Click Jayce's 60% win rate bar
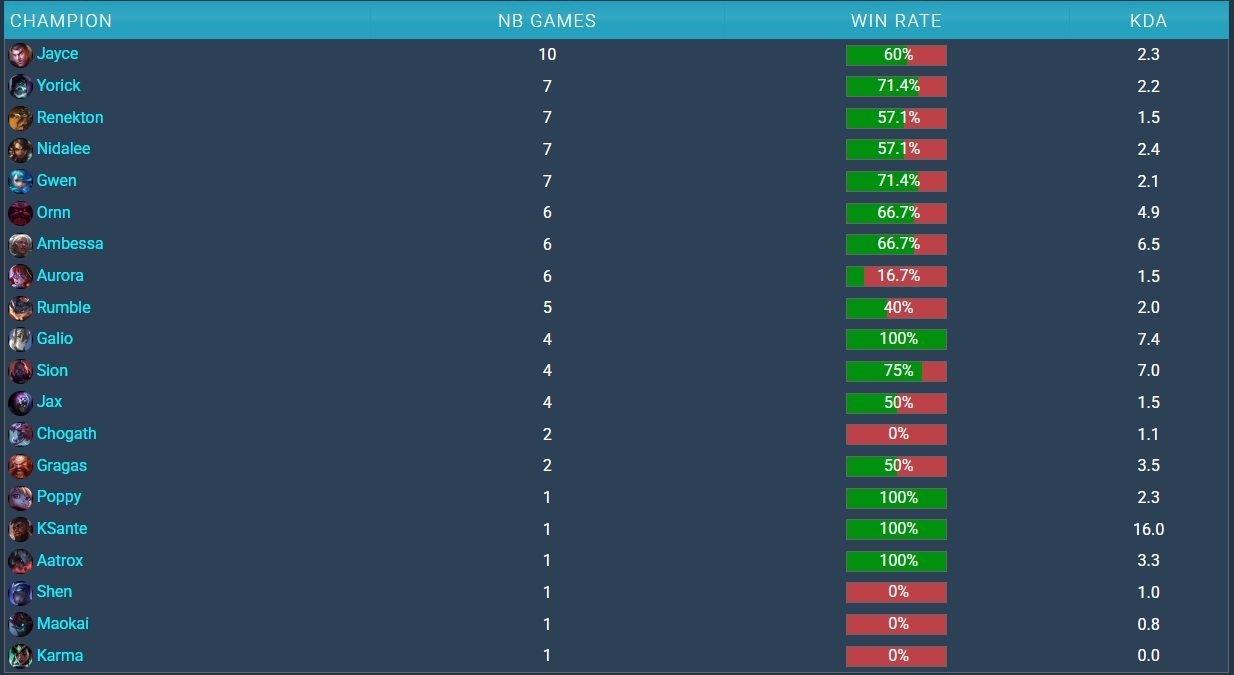Viewport: 1234px width, 675px height. coord(896,55)
